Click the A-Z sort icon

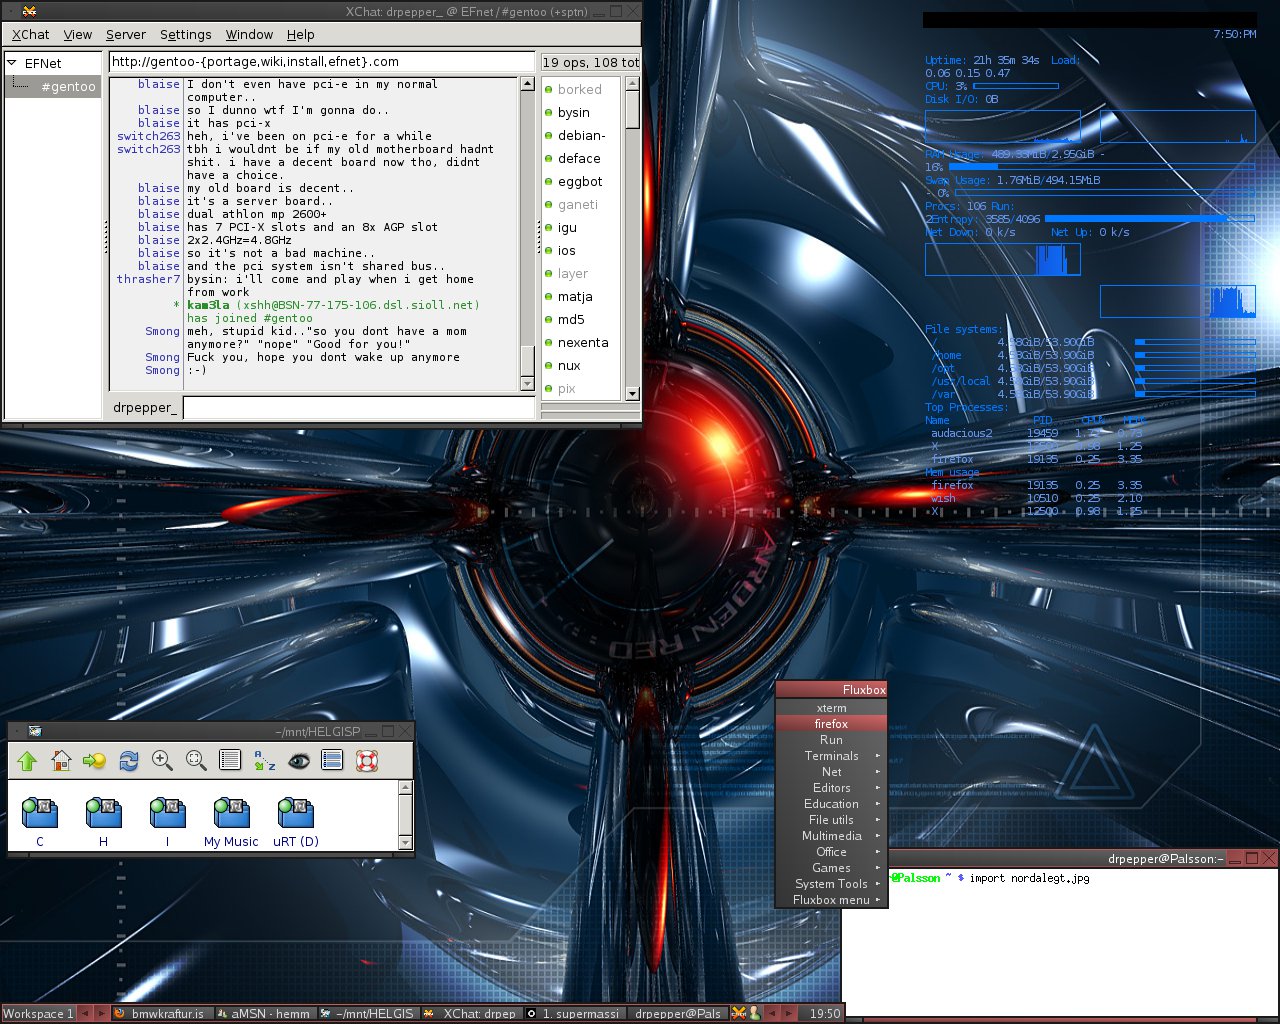264,761
